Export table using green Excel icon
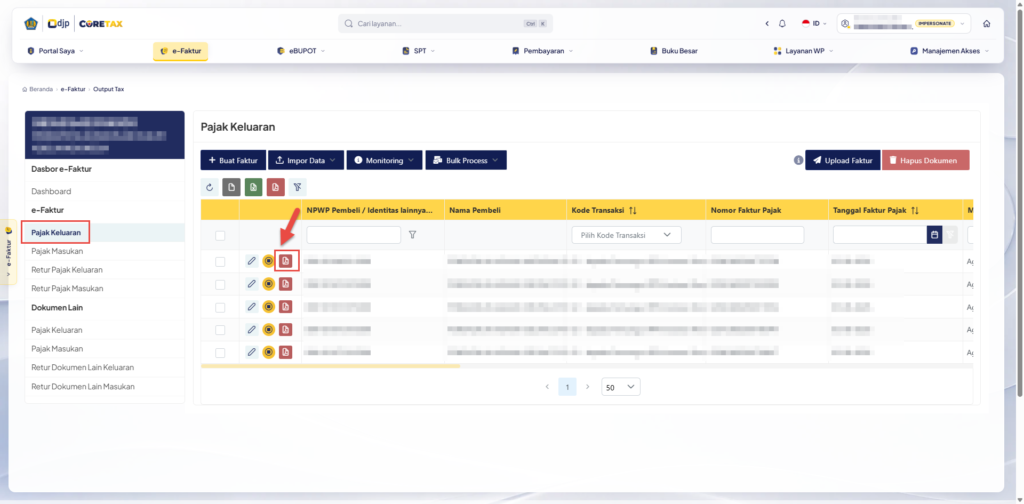The height and width of the screenshot is (504, 1024). pos(253,187)
